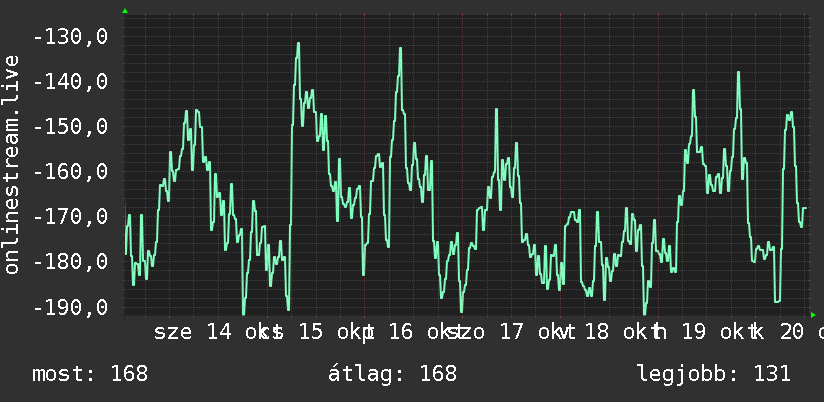Click the most: 168 statistic
This screenshot has width=824, height=402.
coord(90,374)
